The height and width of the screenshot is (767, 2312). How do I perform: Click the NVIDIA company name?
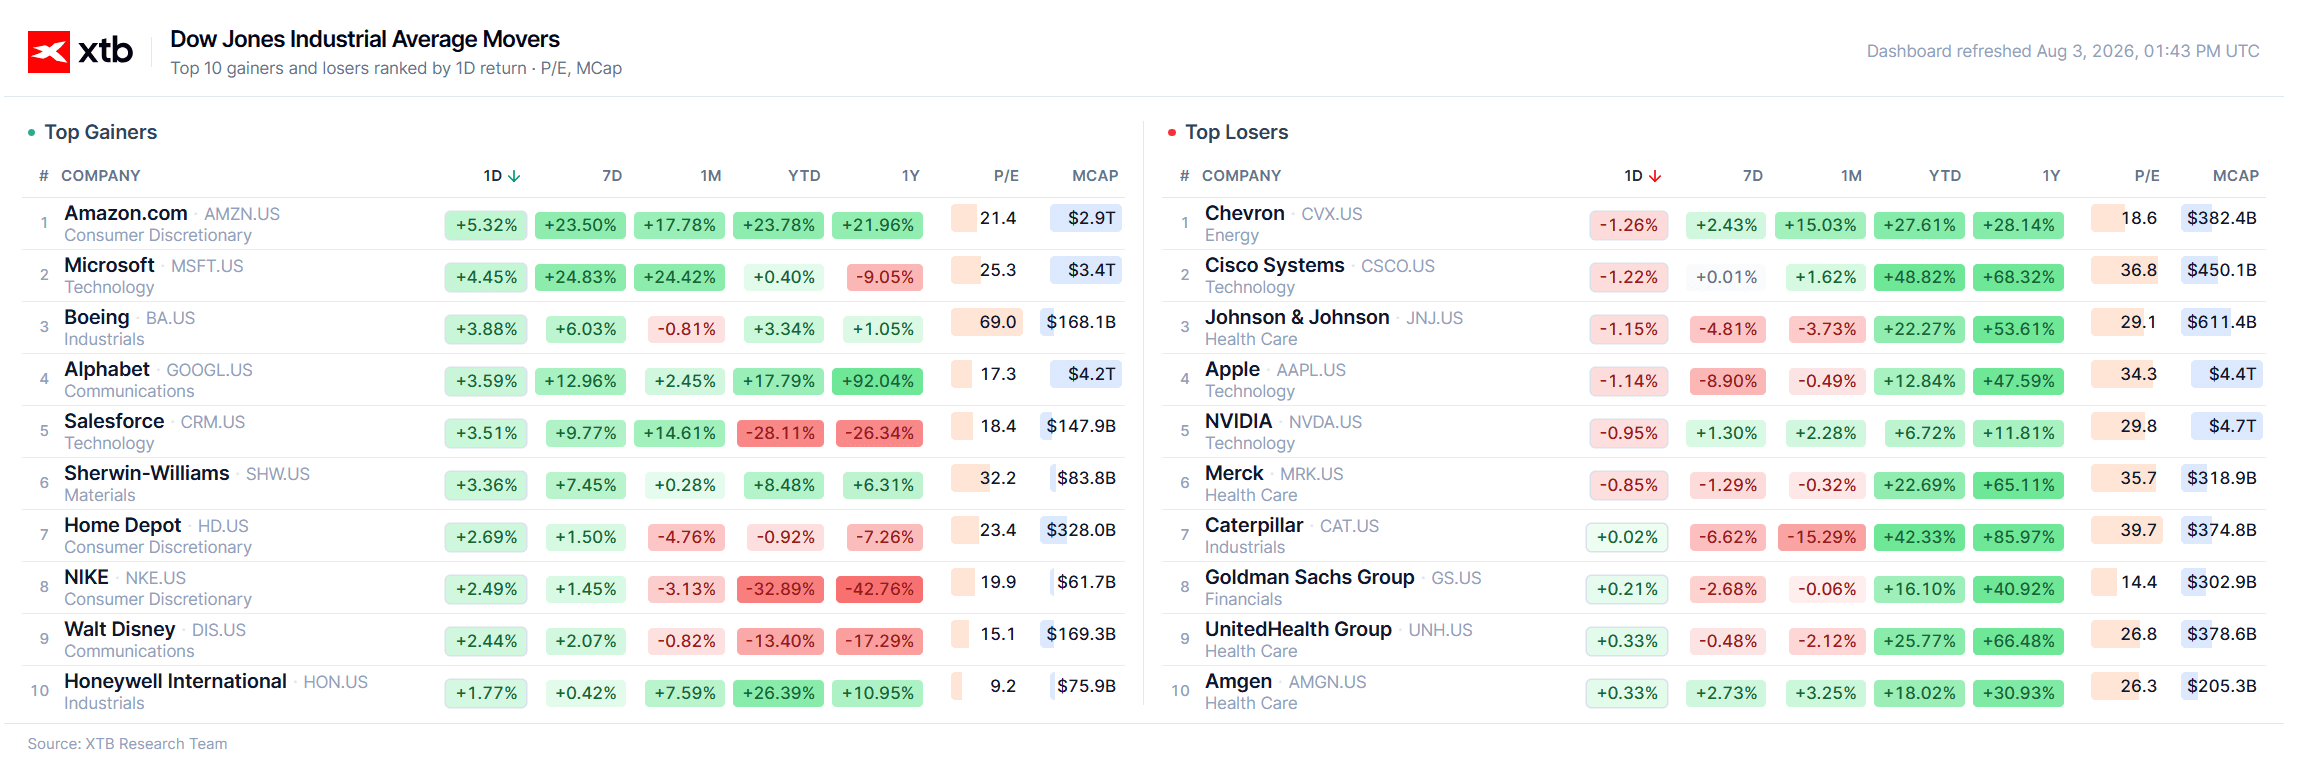click(1238, 421)
